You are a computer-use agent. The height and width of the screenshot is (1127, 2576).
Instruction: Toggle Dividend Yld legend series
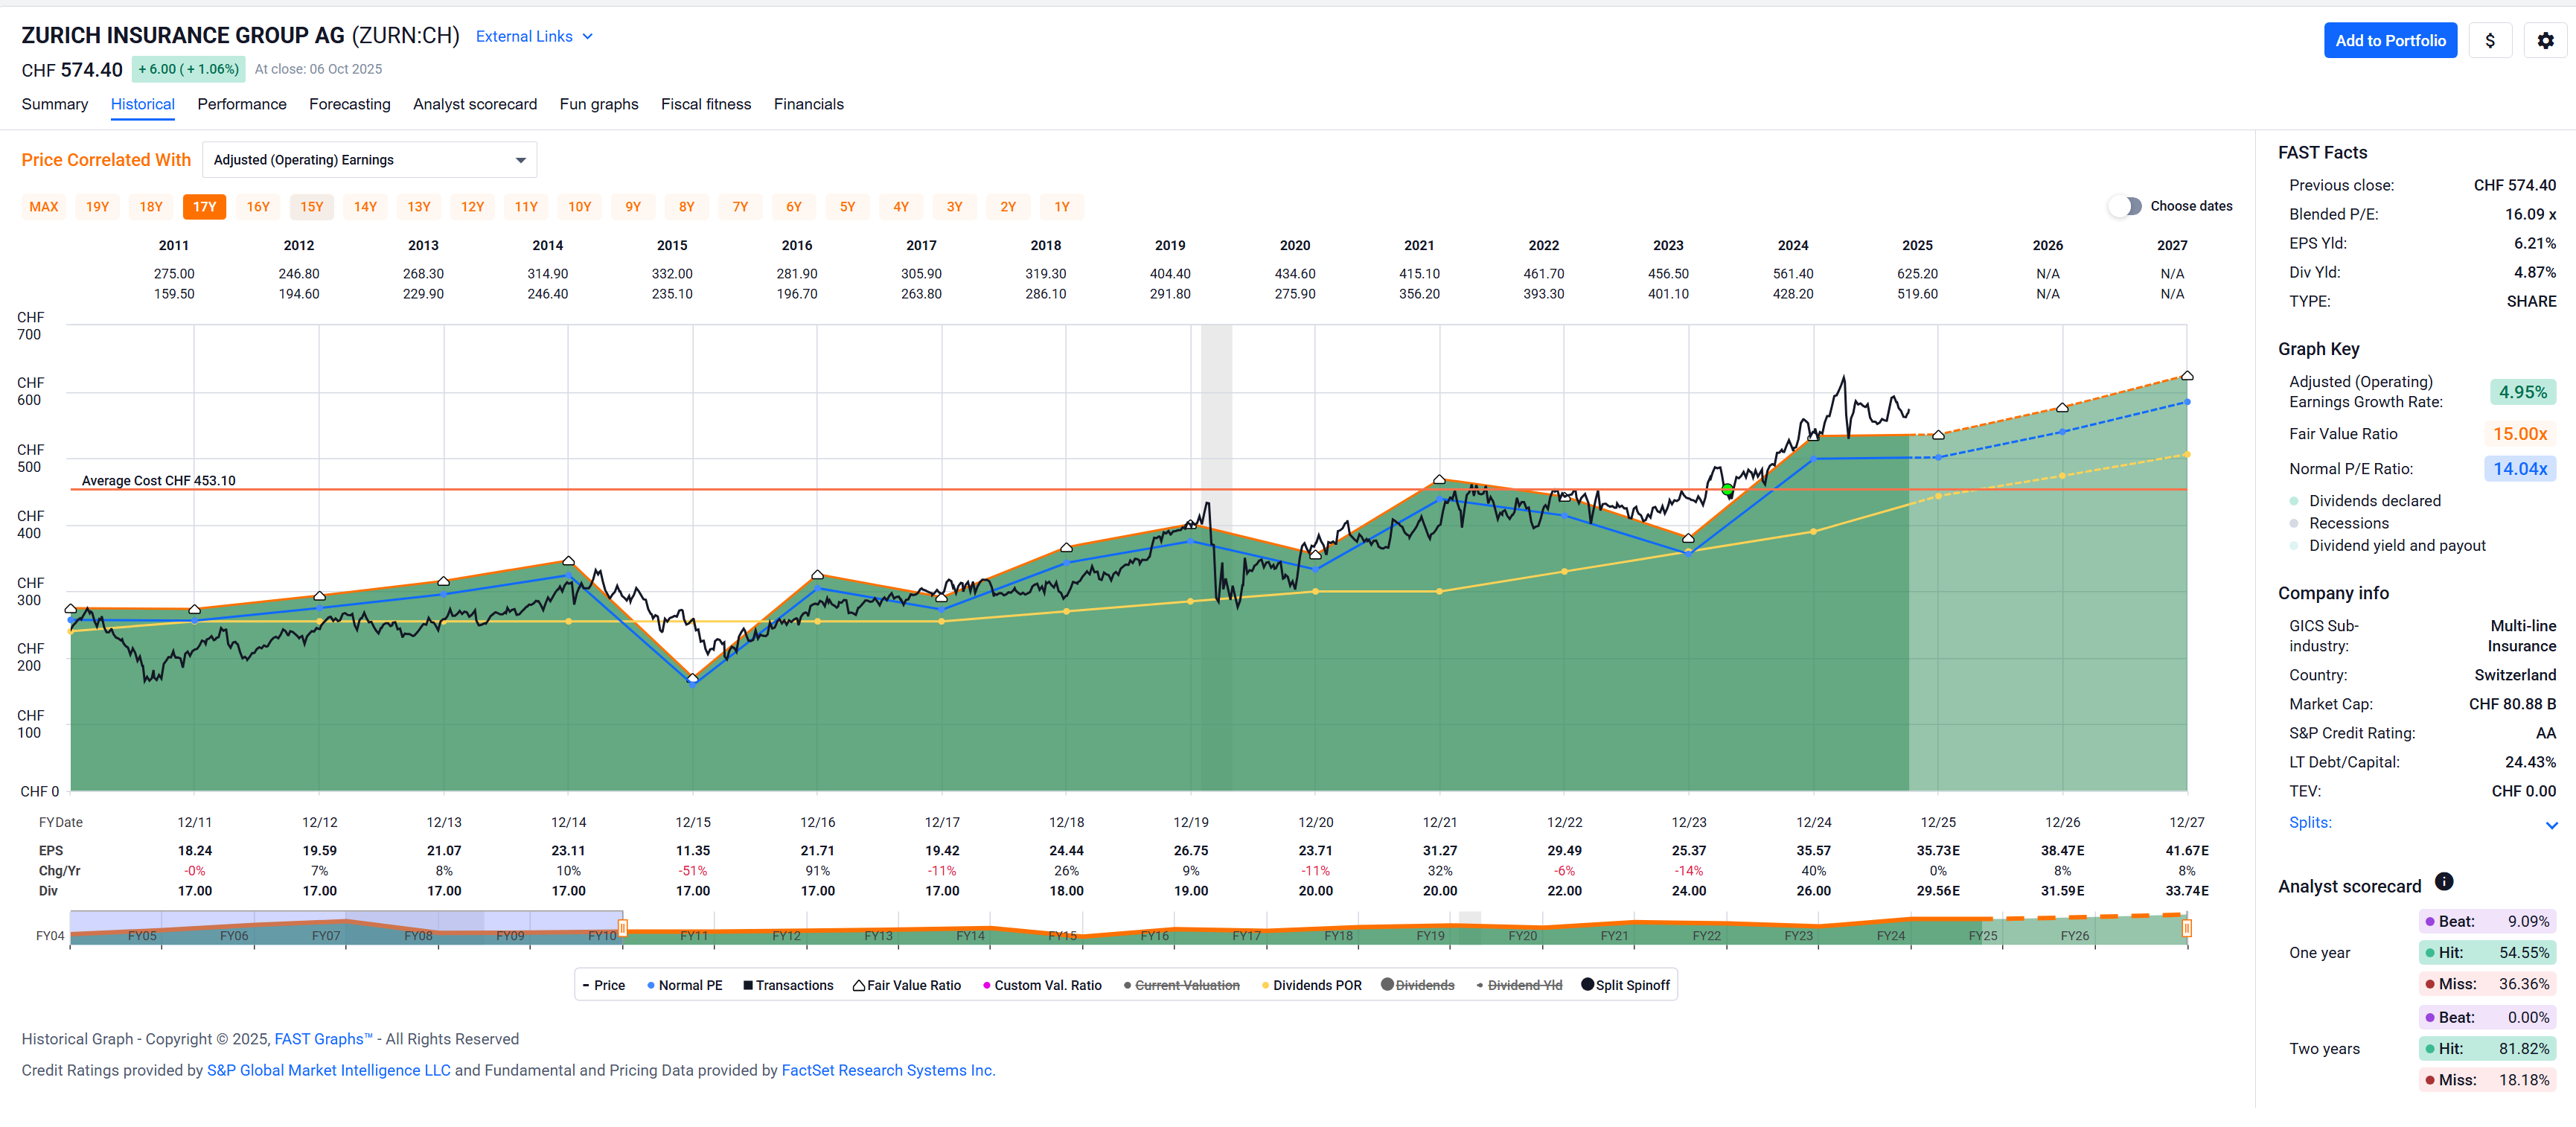point(1523,985)
